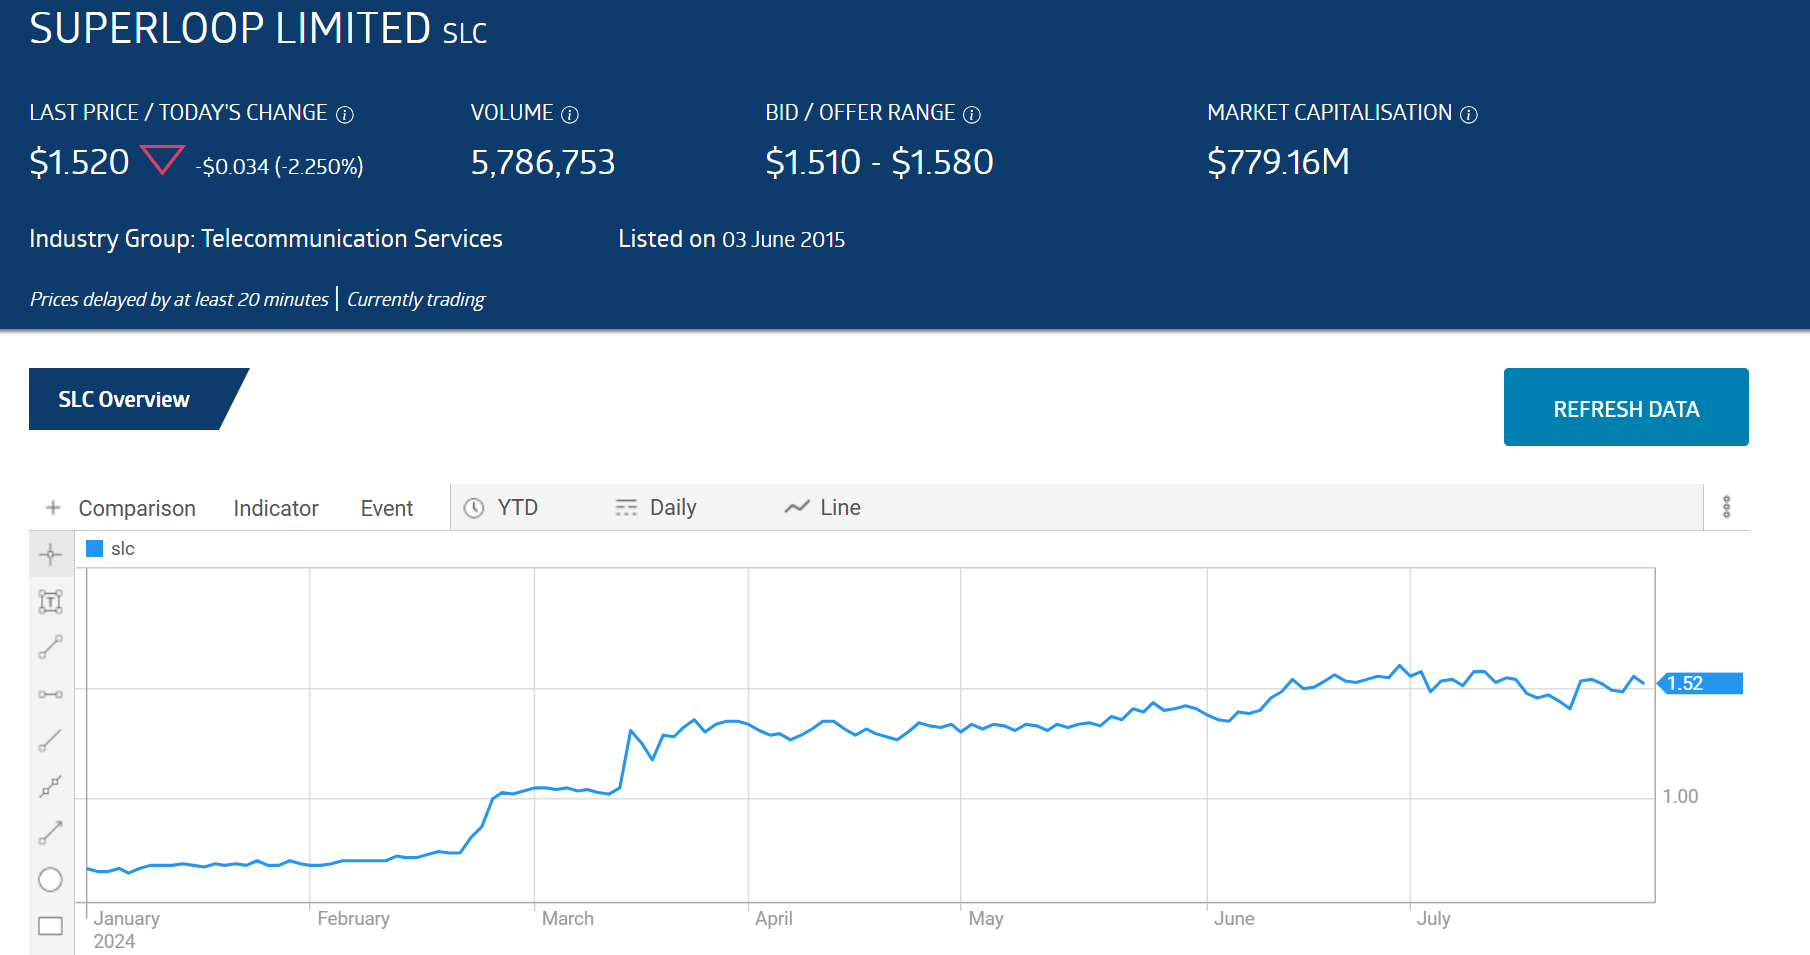Image resolution: width=1810 pixels, height=955 pixels.
Task: Click the $779.16M market cap value
Action: pyautogui.click(x=1278, y=162)
